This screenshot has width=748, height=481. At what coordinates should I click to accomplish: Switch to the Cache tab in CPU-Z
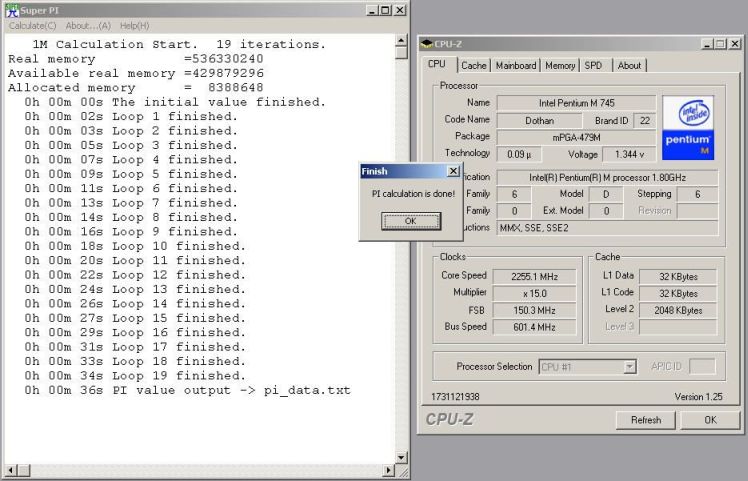tap(474, 65)
